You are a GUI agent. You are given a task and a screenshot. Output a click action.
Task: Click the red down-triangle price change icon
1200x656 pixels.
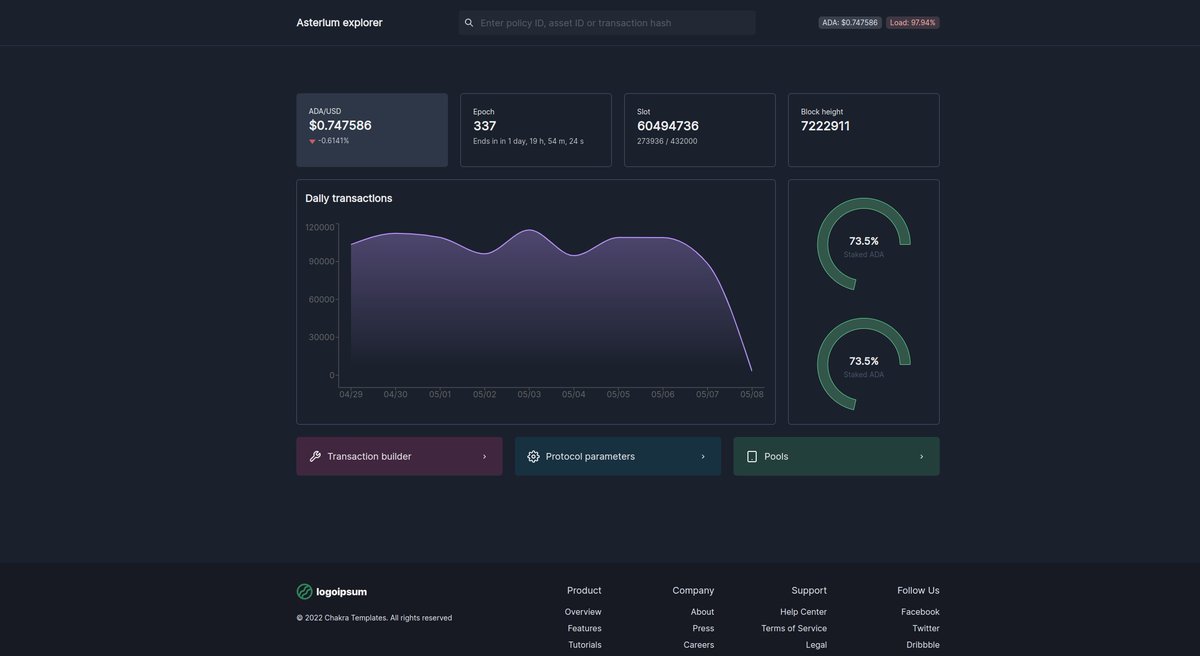coord(312,141)
